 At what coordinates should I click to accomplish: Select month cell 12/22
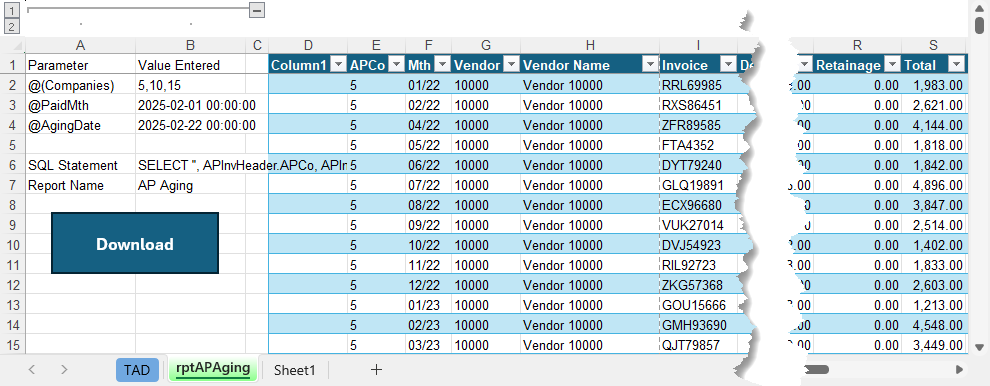click(x=428, y=286)
